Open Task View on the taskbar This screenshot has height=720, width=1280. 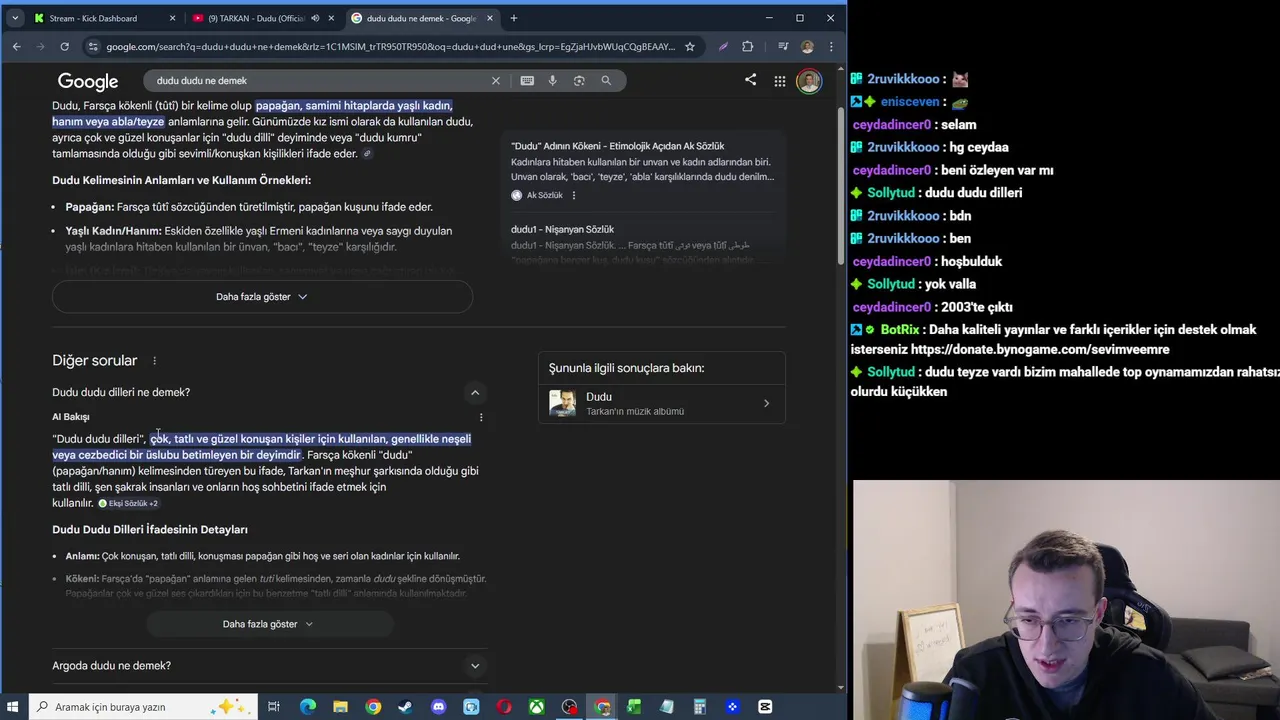click(x=274, y=707)
